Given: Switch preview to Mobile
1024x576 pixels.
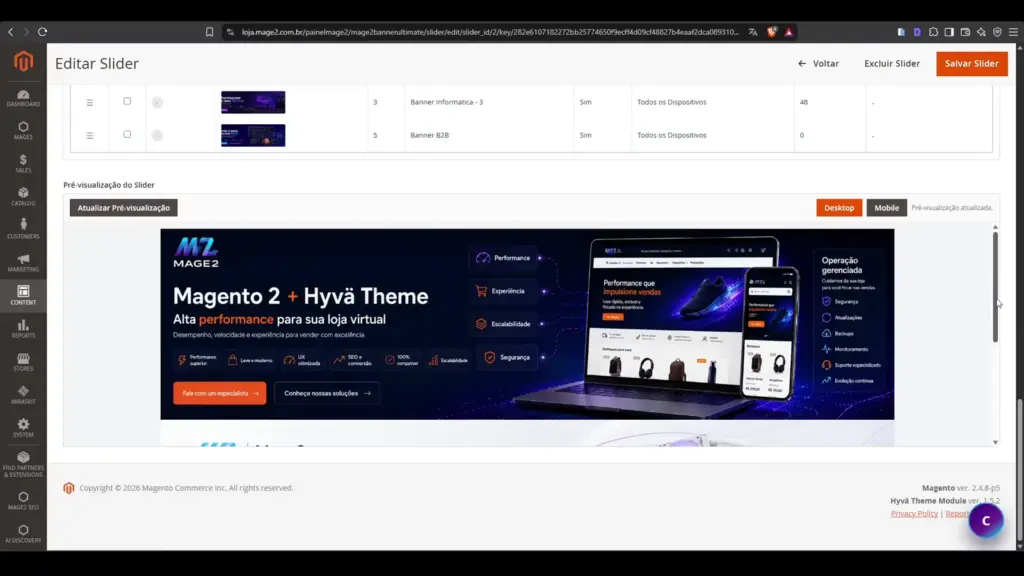Looking at the screenshot, I should pyautogui.click(x=886, y=208).
